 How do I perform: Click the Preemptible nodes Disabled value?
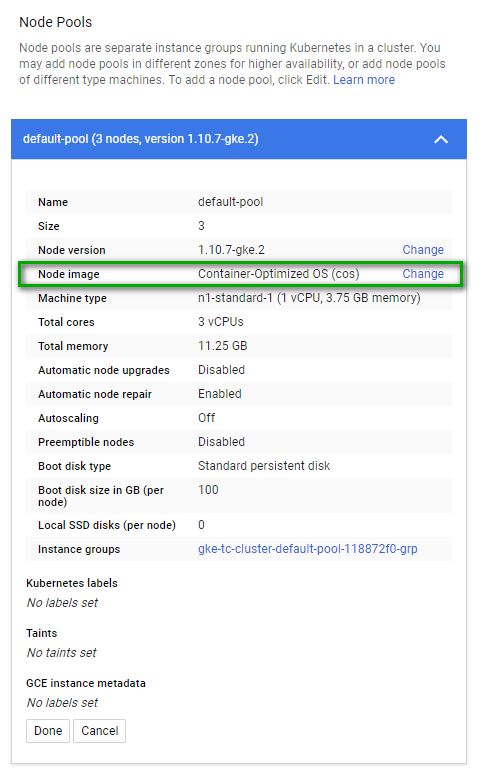(x=221, y=442)
